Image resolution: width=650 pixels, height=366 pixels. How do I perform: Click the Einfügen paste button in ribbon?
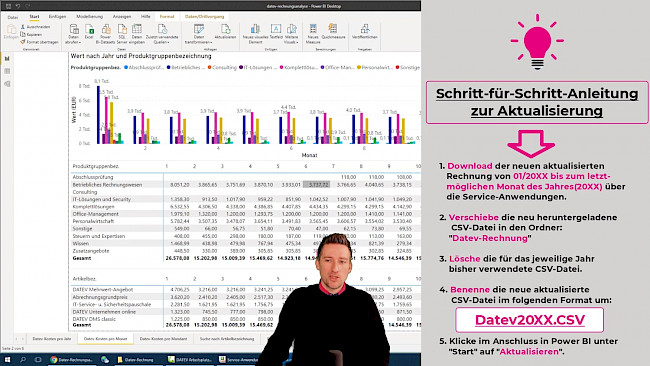coord(11,32)
